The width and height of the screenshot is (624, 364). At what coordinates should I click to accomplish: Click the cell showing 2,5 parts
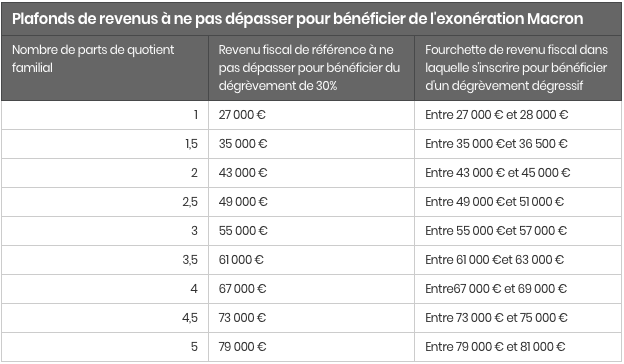pyautogui.click(x=105, y=202)
